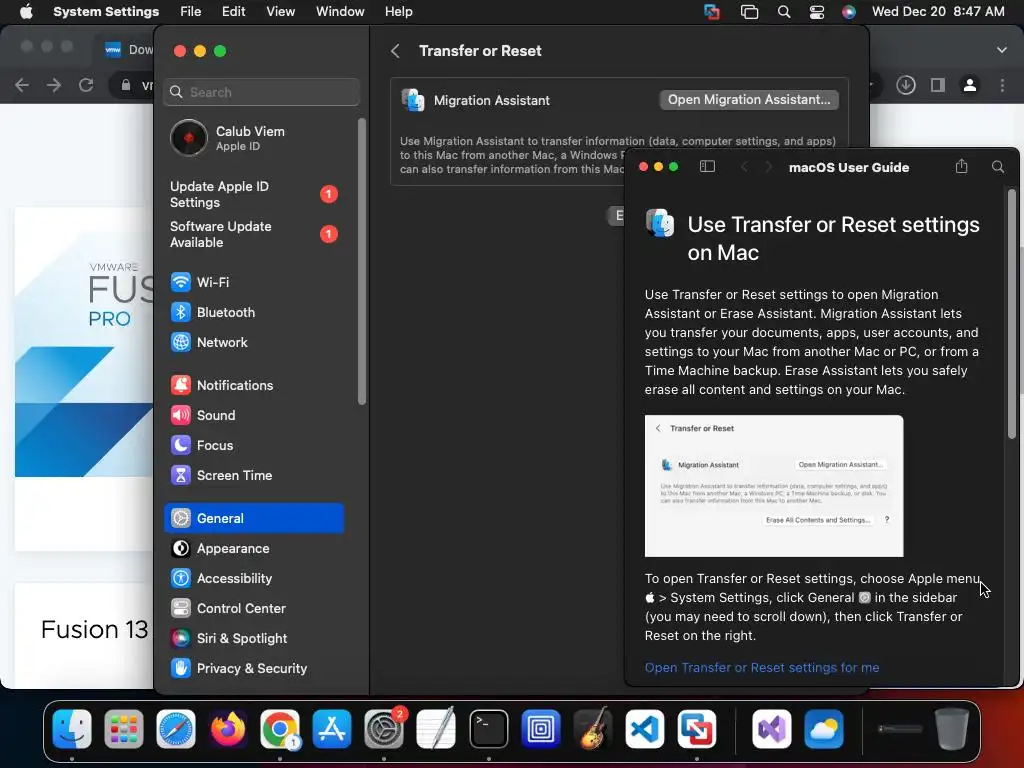Open the Edit menu
This screenshot has height=768, width=1024.
pyautogui.click(x=233, y=12)
